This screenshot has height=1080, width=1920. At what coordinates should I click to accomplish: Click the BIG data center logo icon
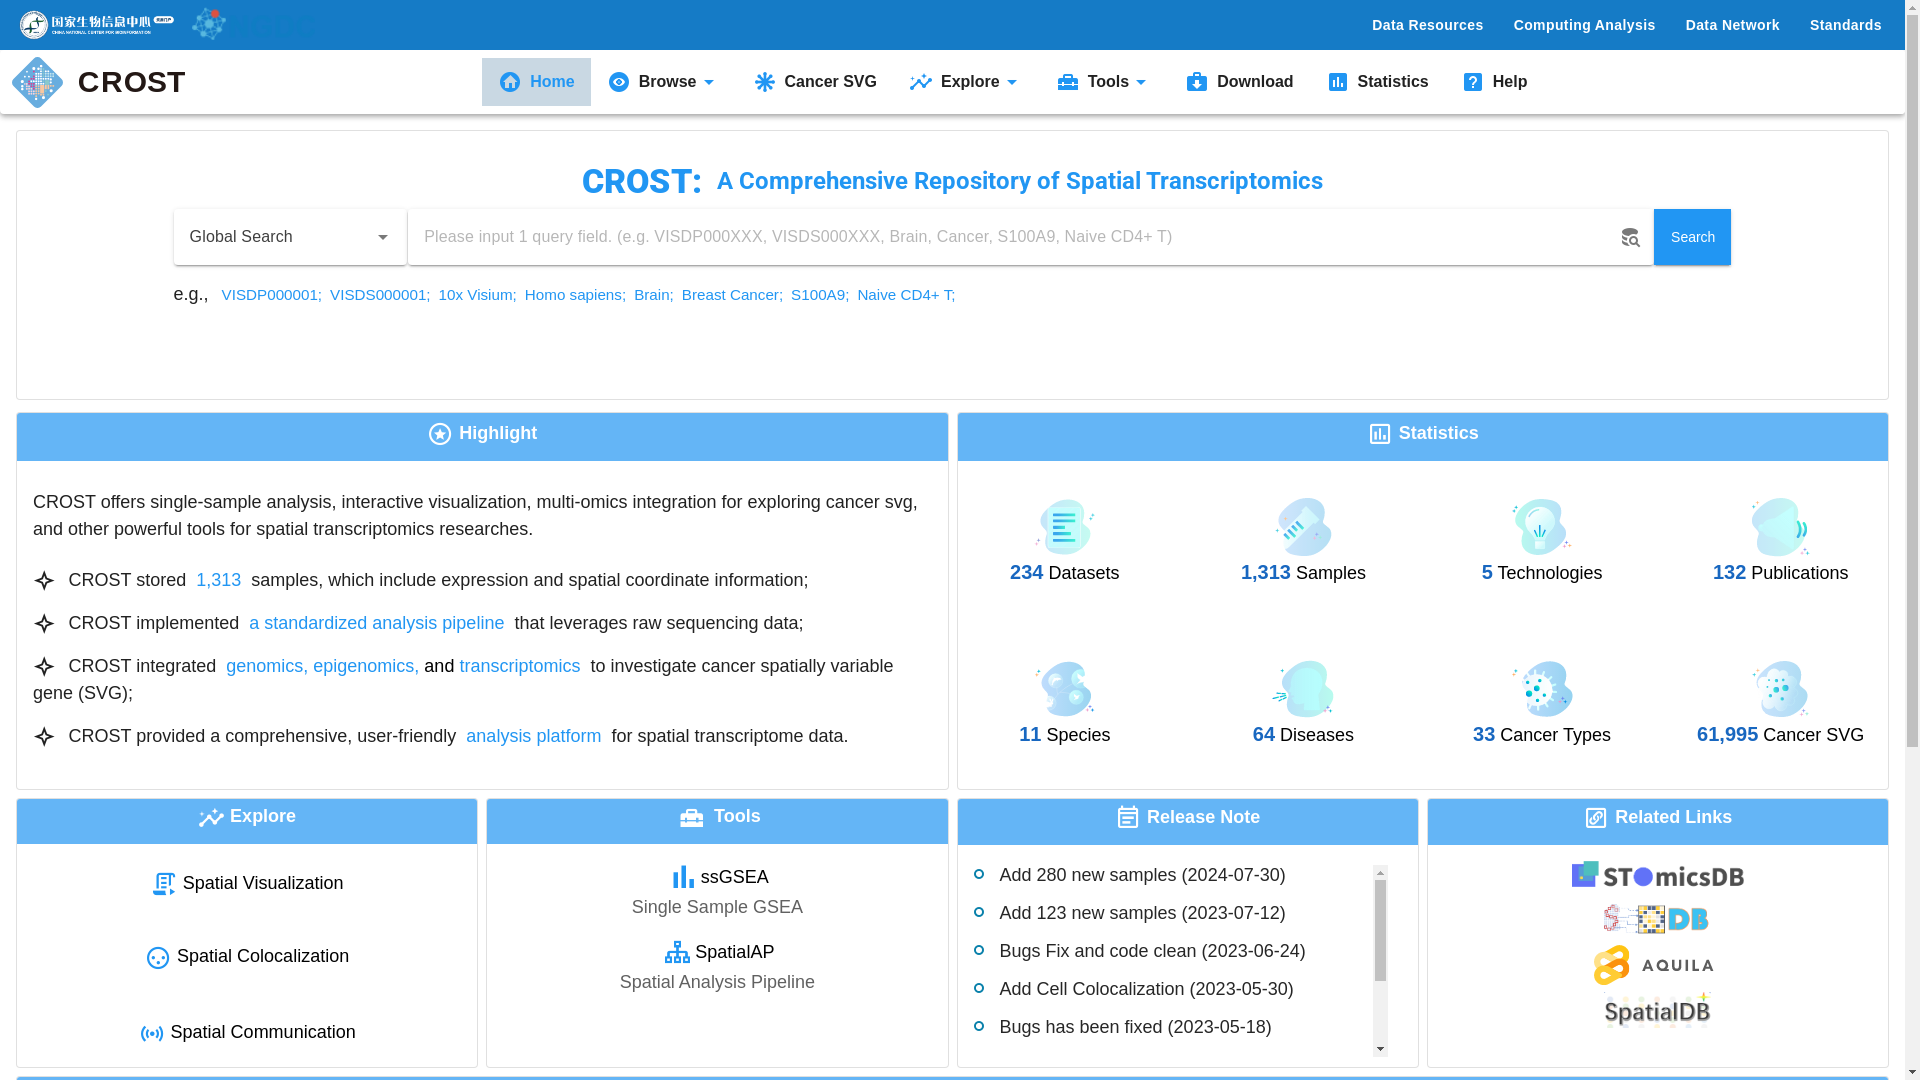pyautogui.click(x=209, y=24)
